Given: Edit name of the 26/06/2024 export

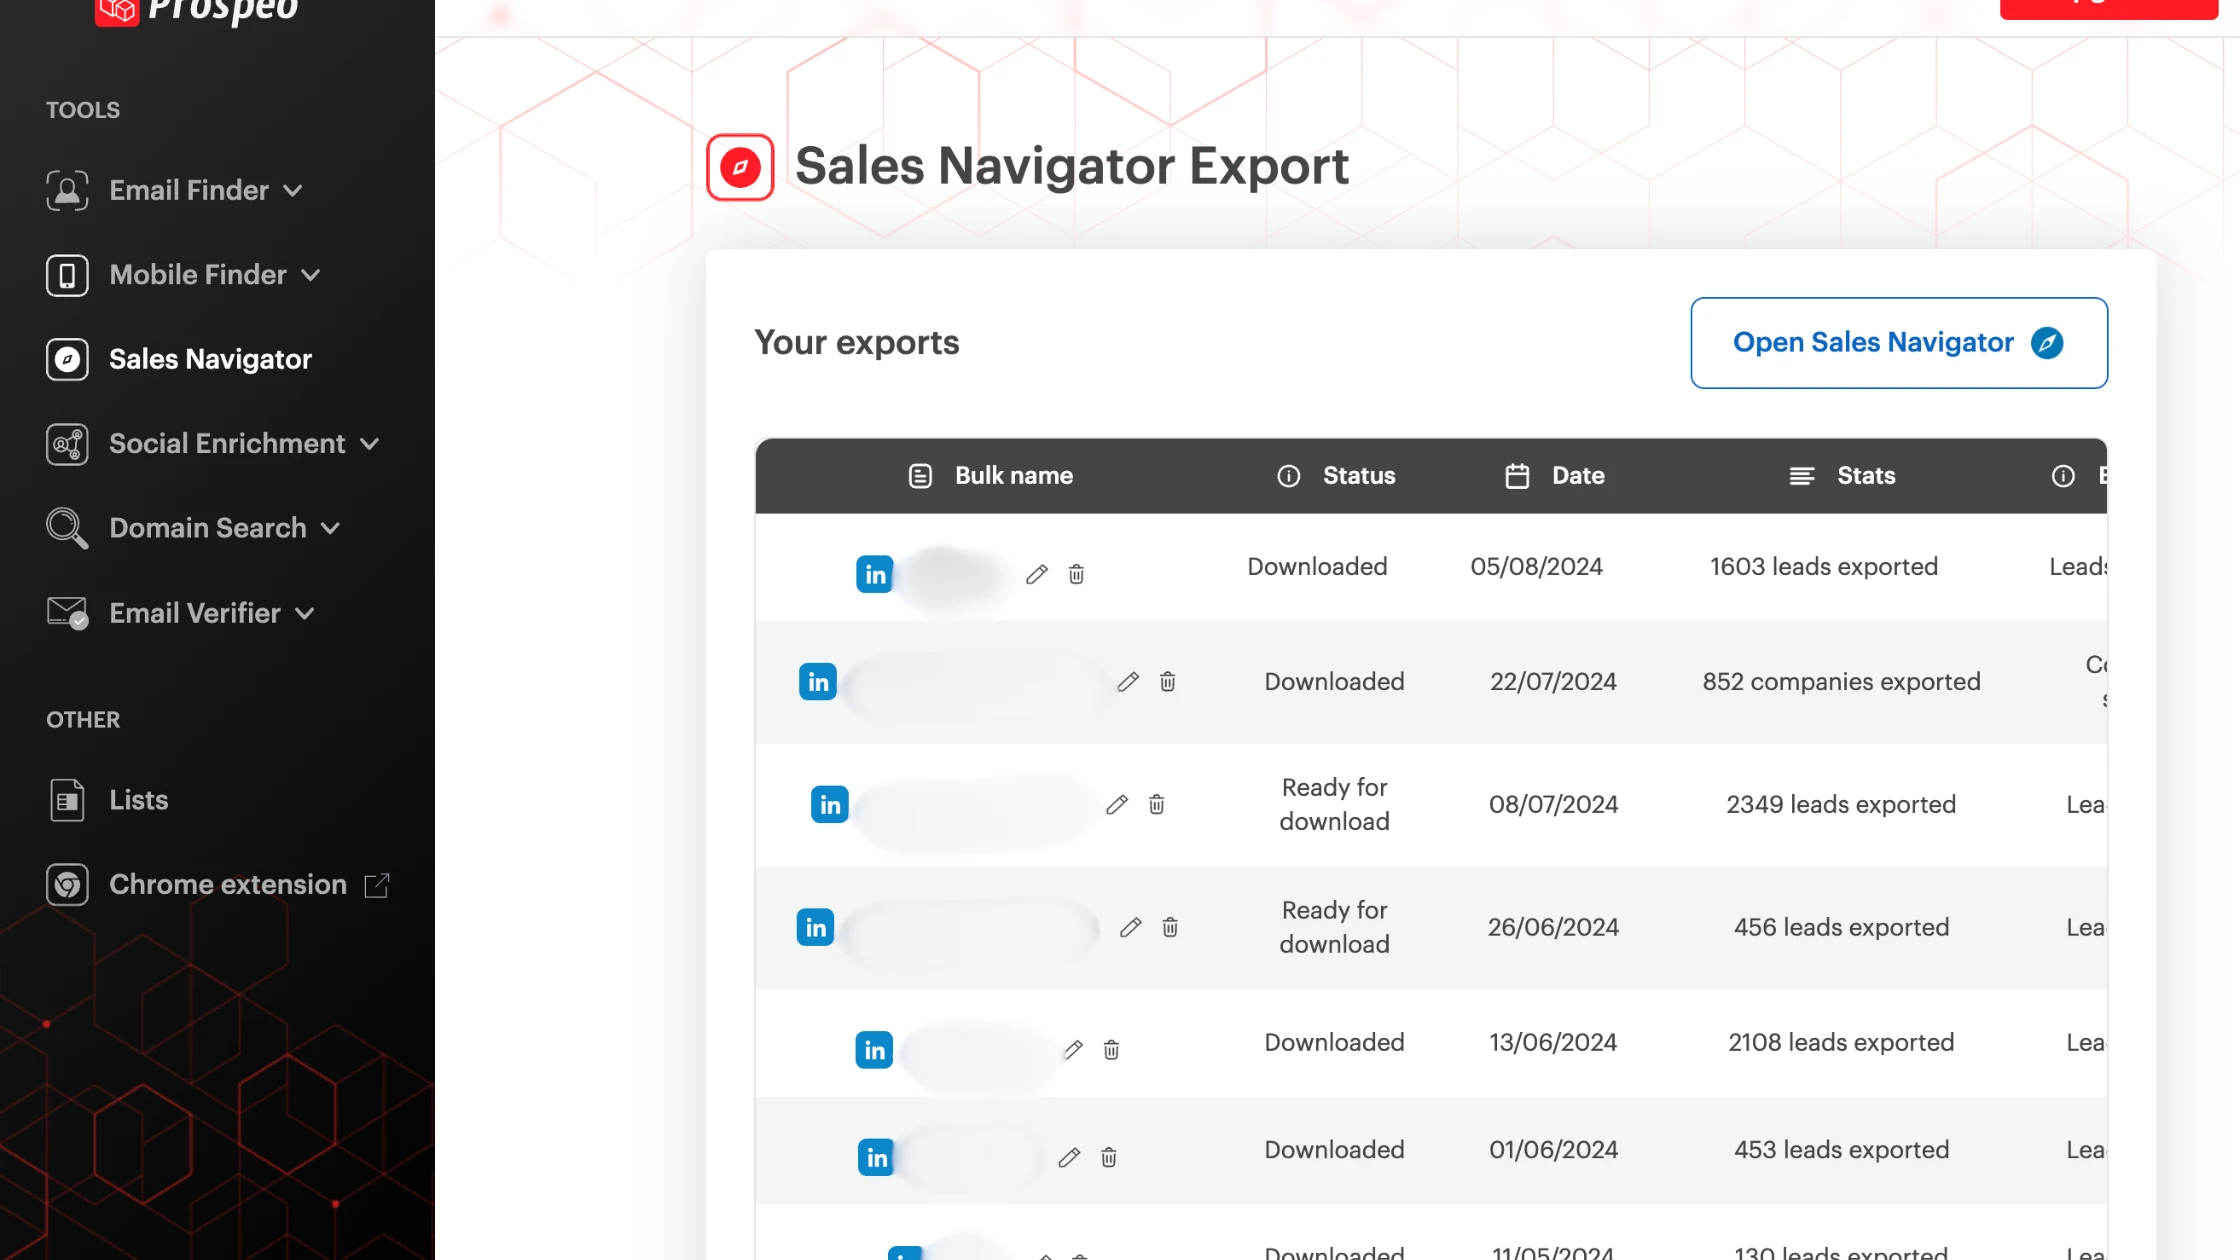Looking at the screenshot, I should [1131, 928].
